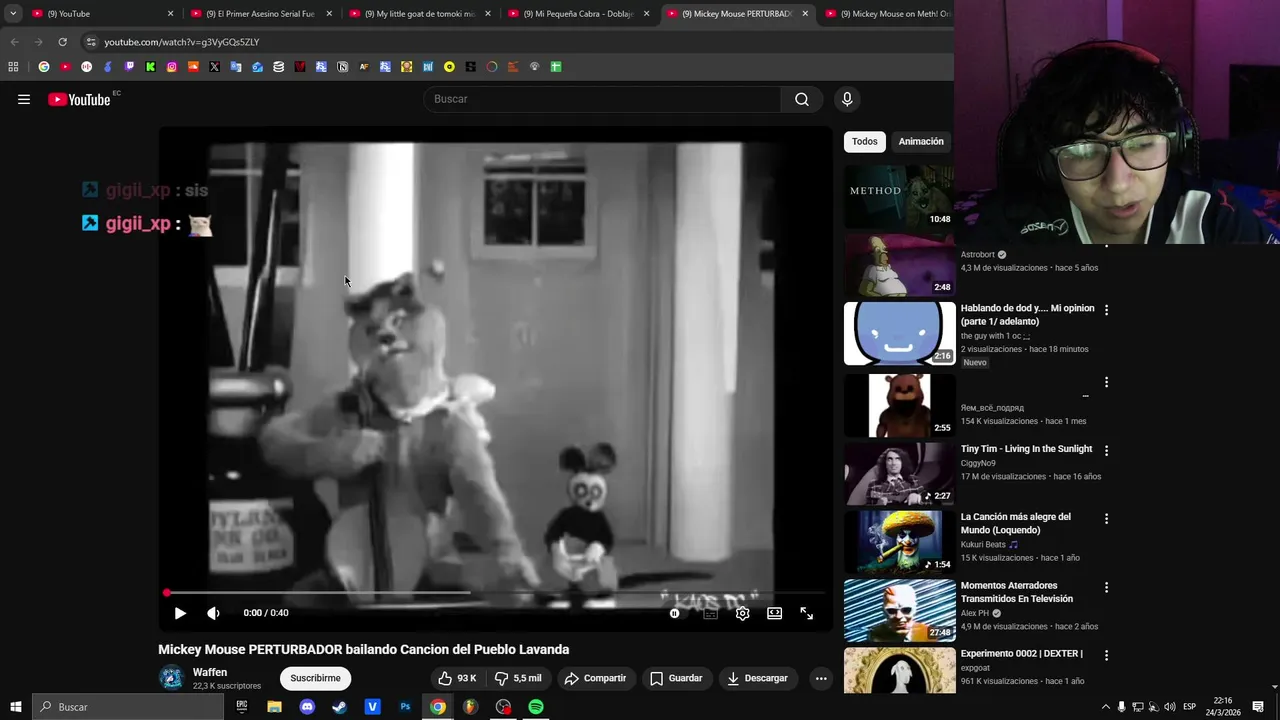Open the notification center icon
Image resolution: width=1280 pixels, height=720 pixels.
tap(1259, 707)
